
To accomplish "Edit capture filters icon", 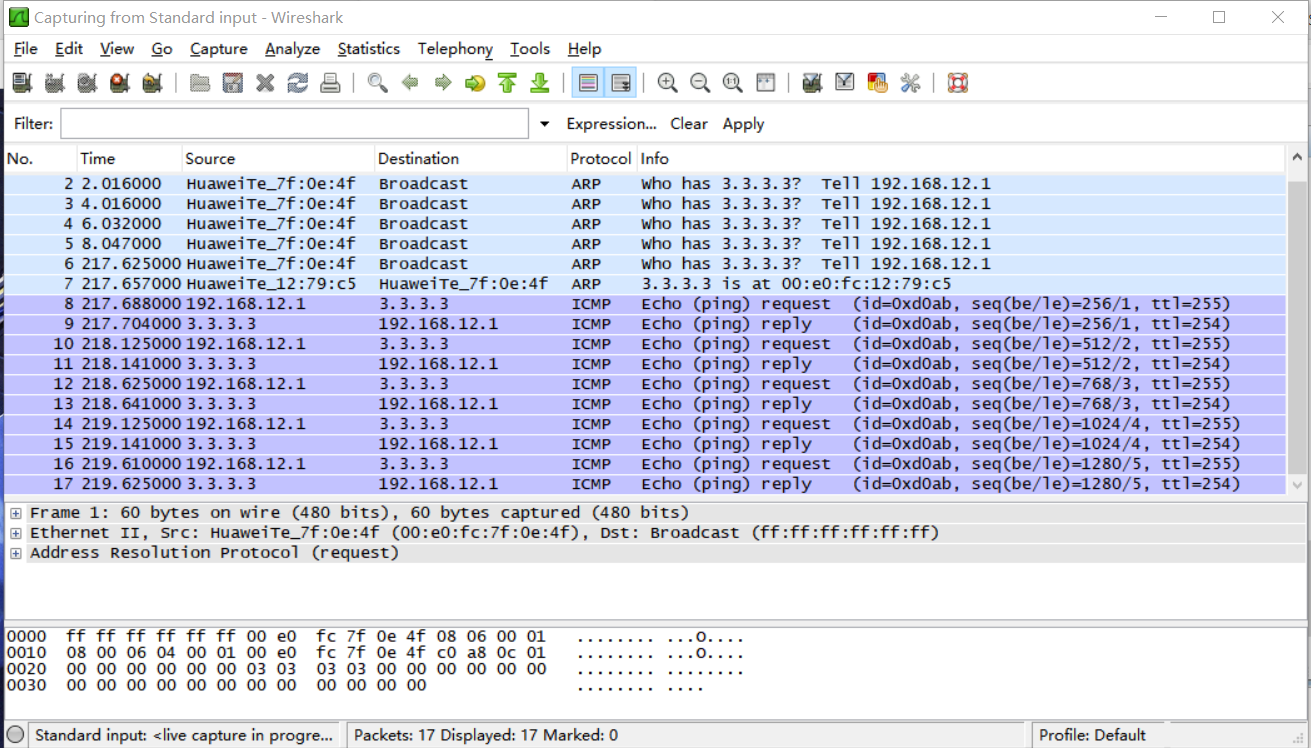I will (x=812, y=83).
